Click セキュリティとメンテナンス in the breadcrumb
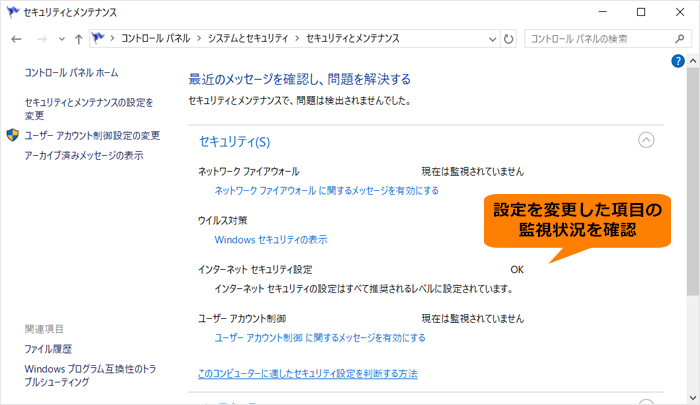 [x=353, y=38]
